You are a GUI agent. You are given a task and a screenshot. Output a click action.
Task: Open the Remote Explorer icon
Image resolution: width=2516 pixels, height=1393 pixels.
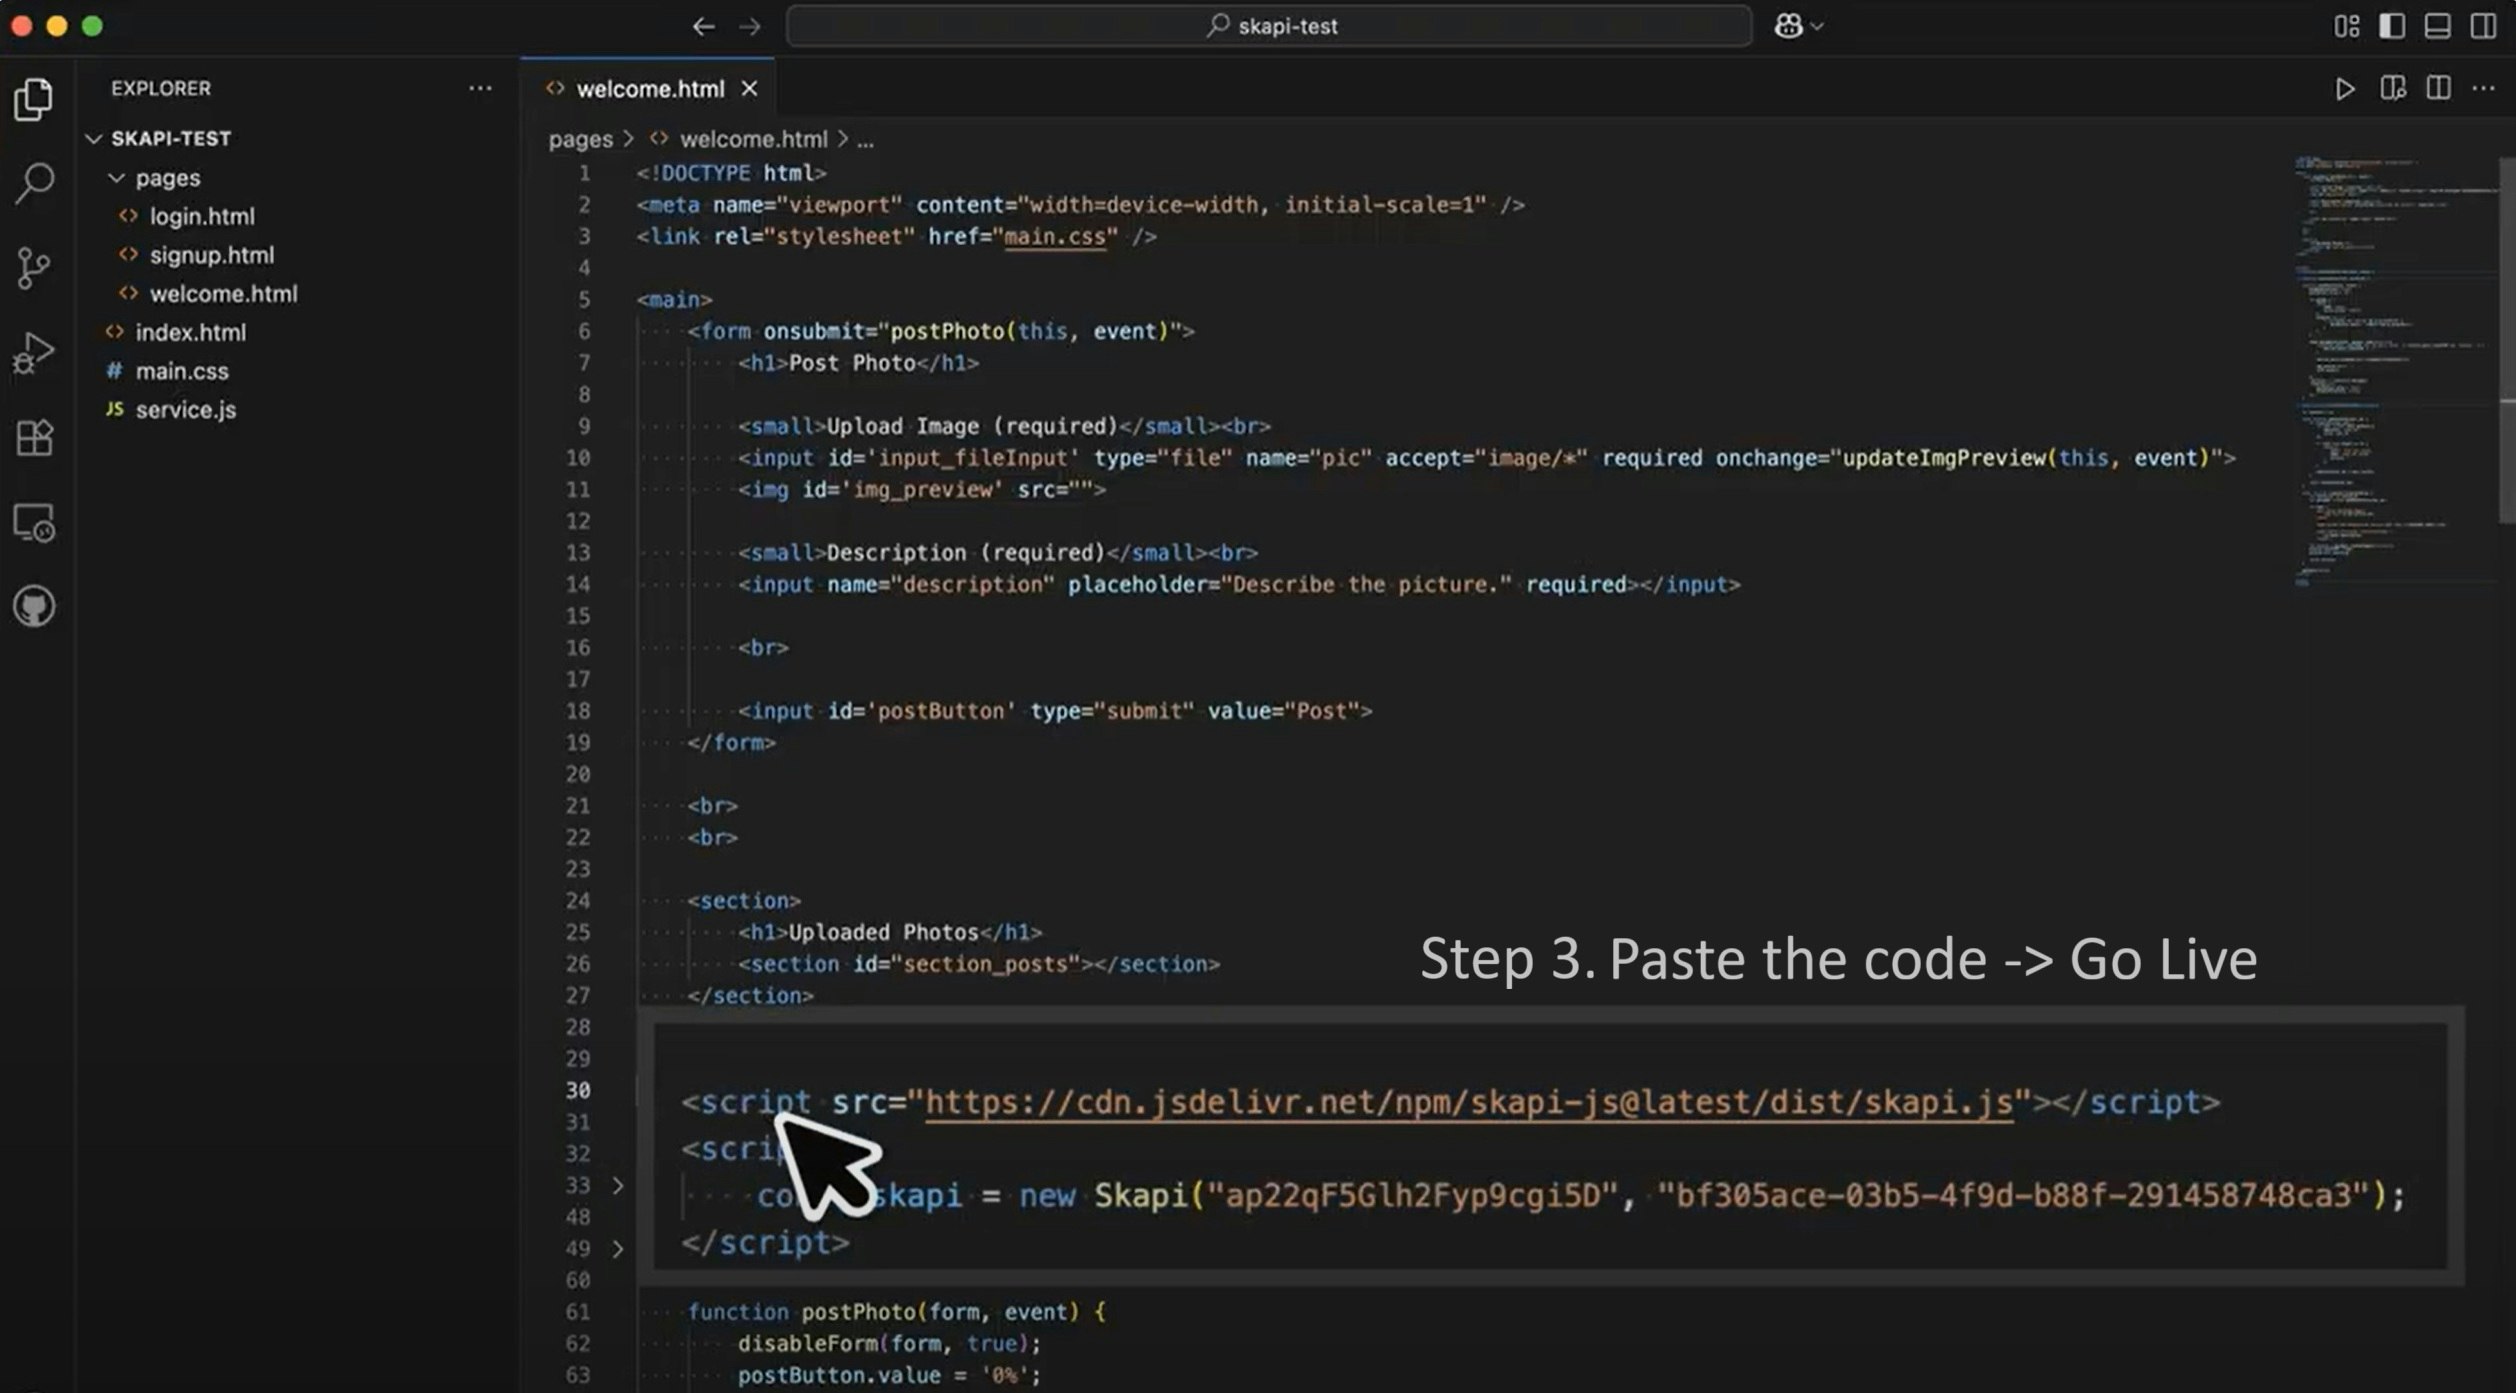click(x=34, y=523)
